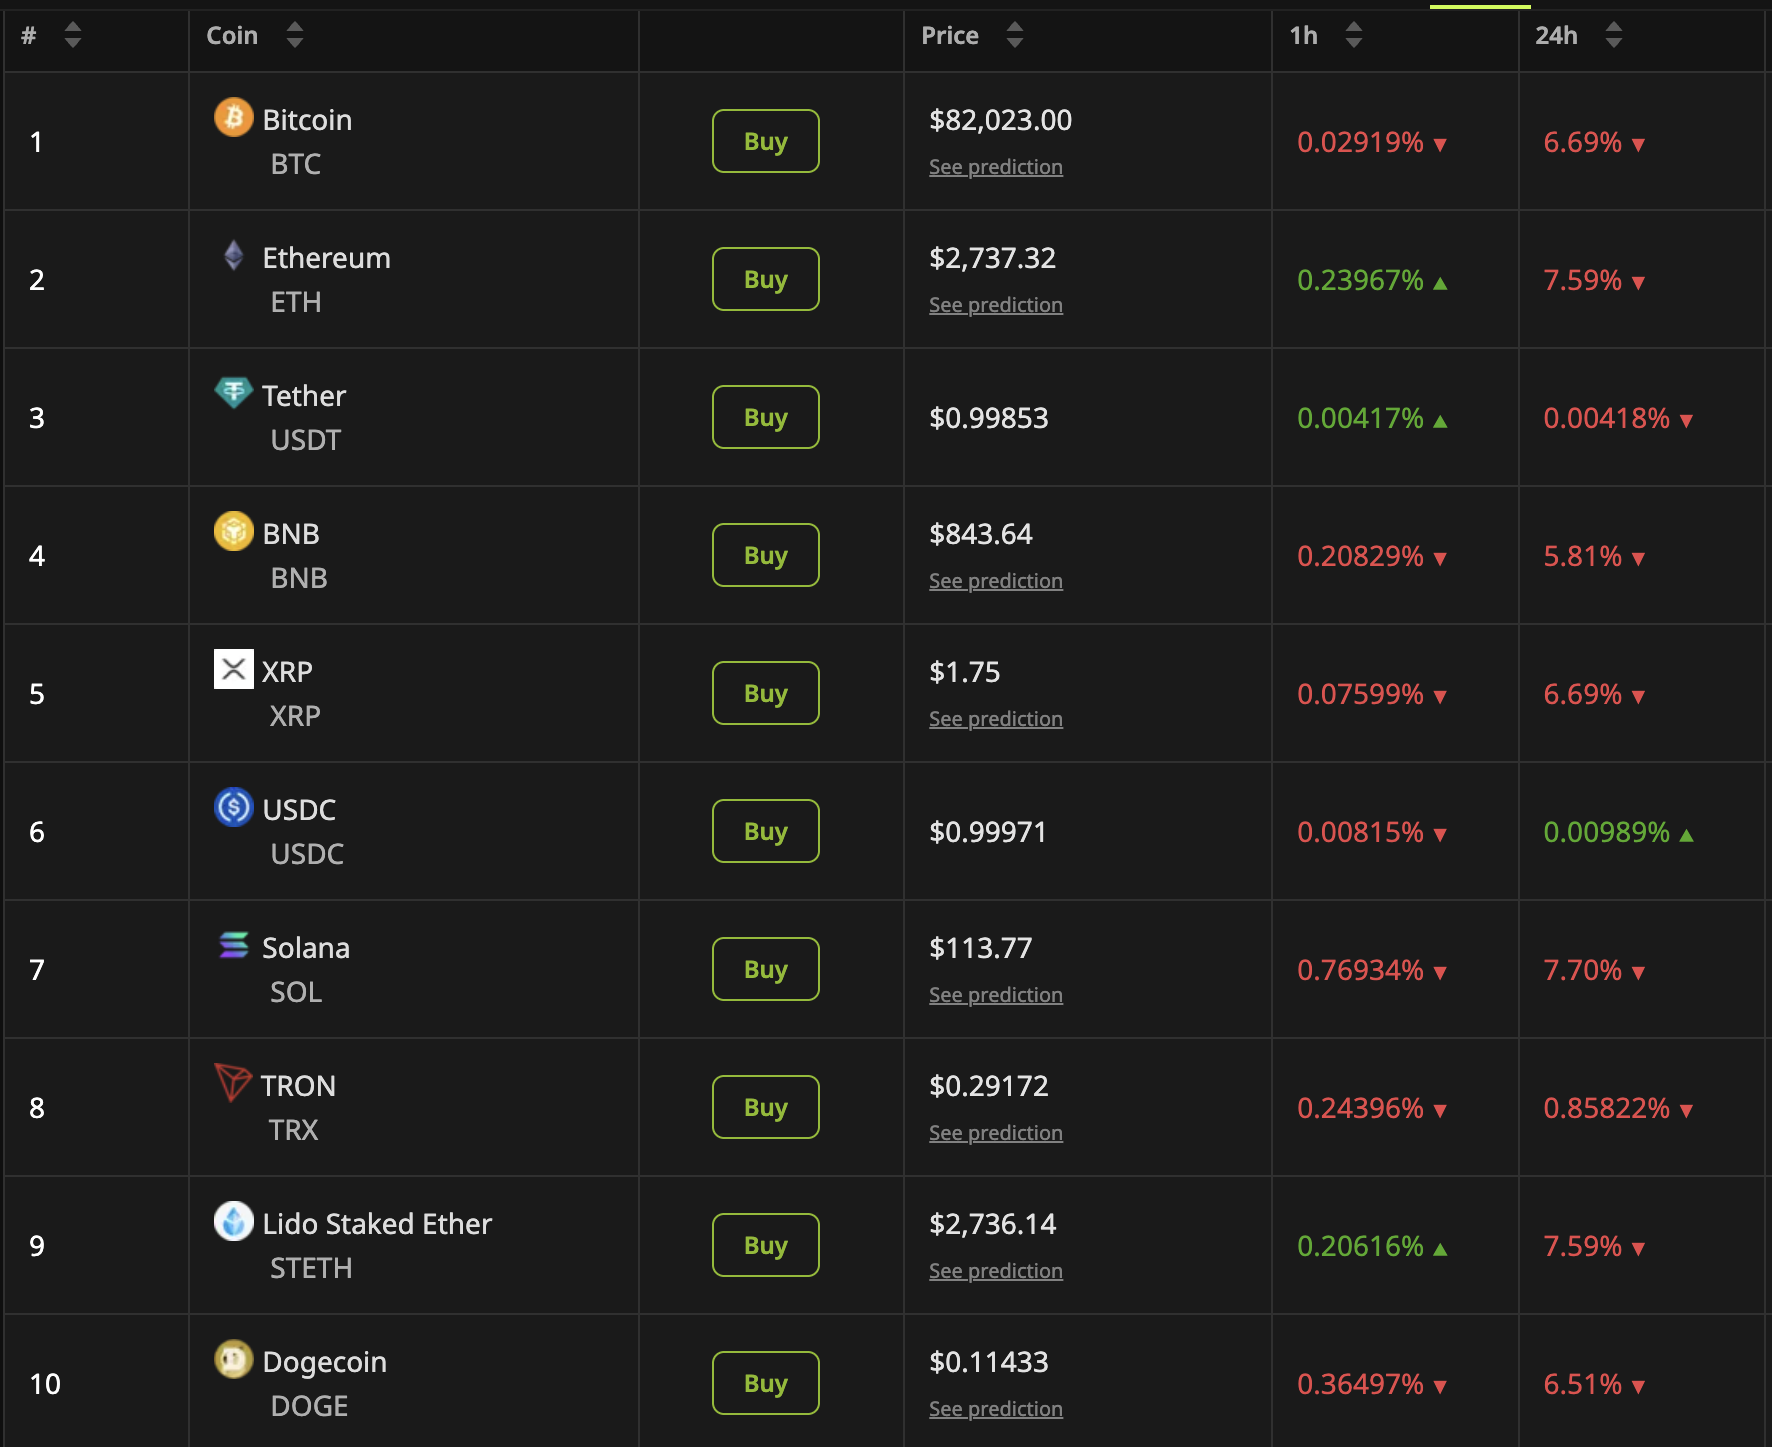Sort by 24h change column arrows
This screenshot has height=1447, width=1772.
1613,36
